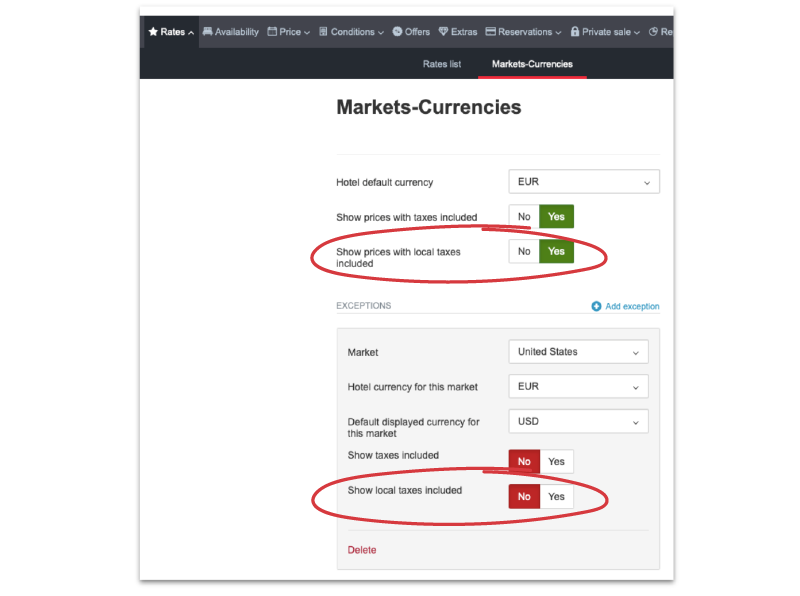Click the Rates star icon
The height and width of the screenshot is (596, 800).
pyautogui.click(x=153, y=32)
